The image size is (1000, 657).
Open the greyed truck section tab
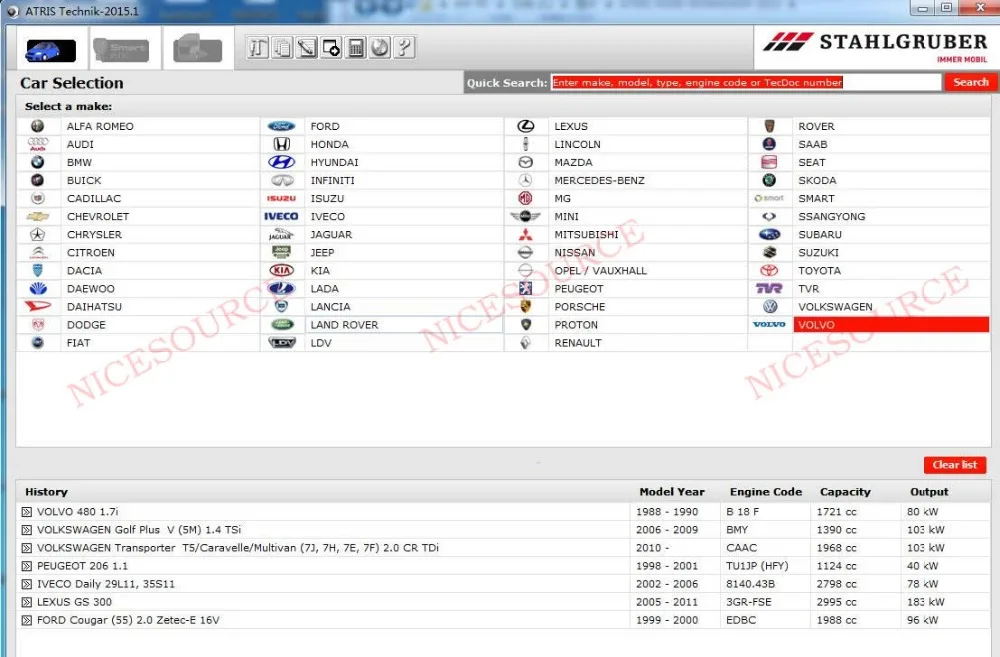pos(198,50)
